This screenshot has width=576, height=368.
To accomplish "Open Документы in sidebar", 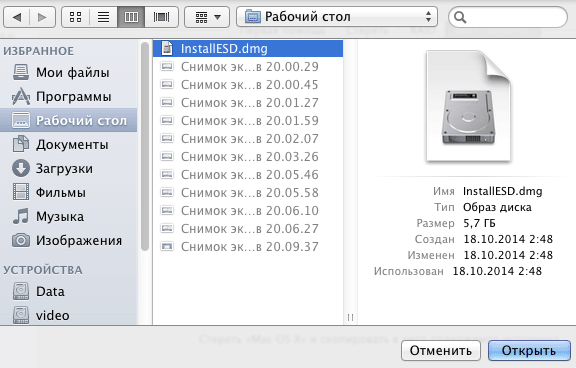I will click(x=69, y=144).
